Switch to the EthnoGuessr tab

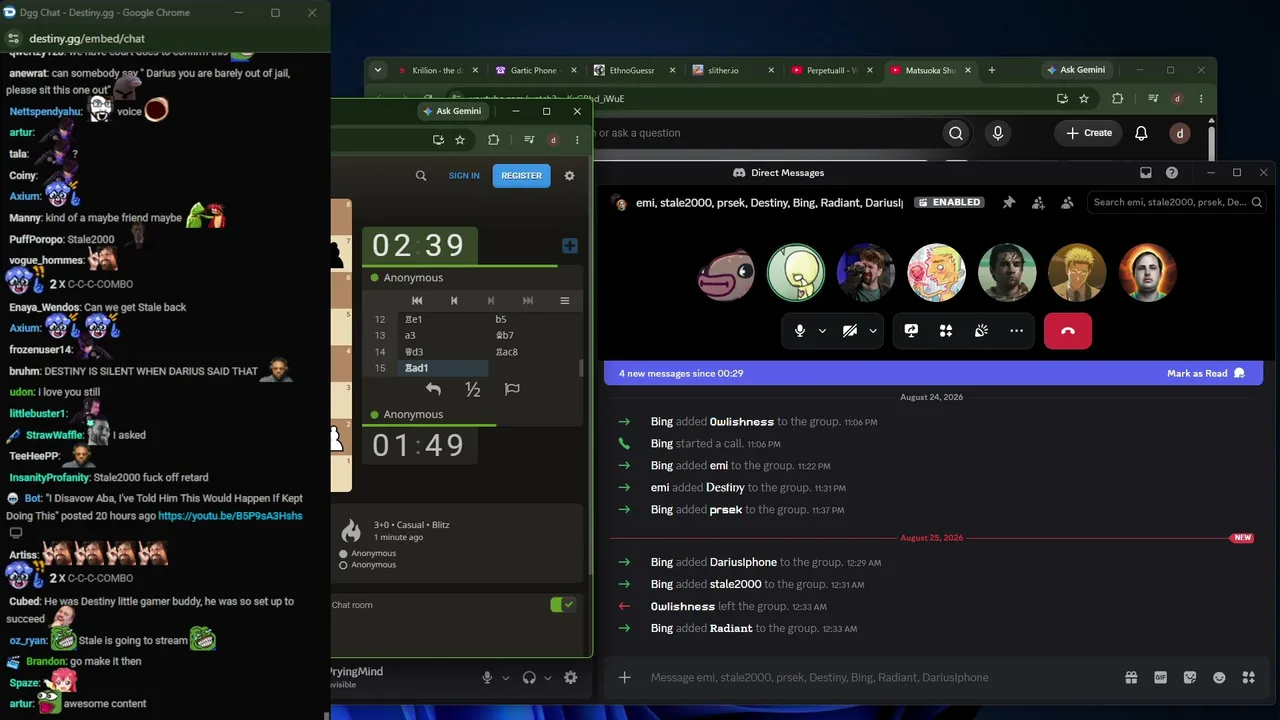pyautogui.click(x=634, y=70)
